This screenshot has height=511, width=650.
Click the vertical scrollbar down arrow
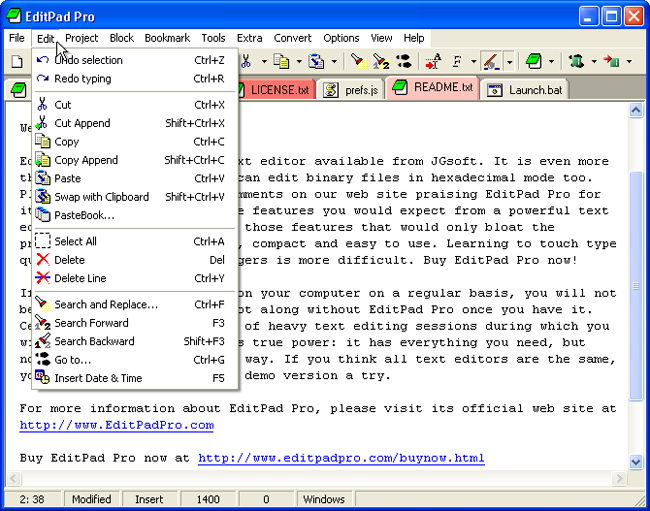636,463
